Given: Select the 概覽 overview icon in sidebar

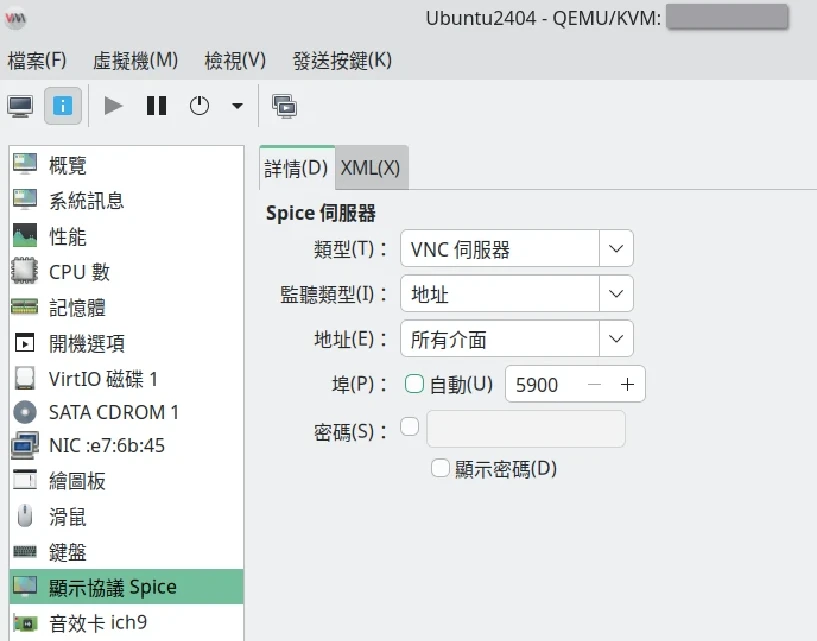Looking at the screenshot, I should (x=24, y=165).
